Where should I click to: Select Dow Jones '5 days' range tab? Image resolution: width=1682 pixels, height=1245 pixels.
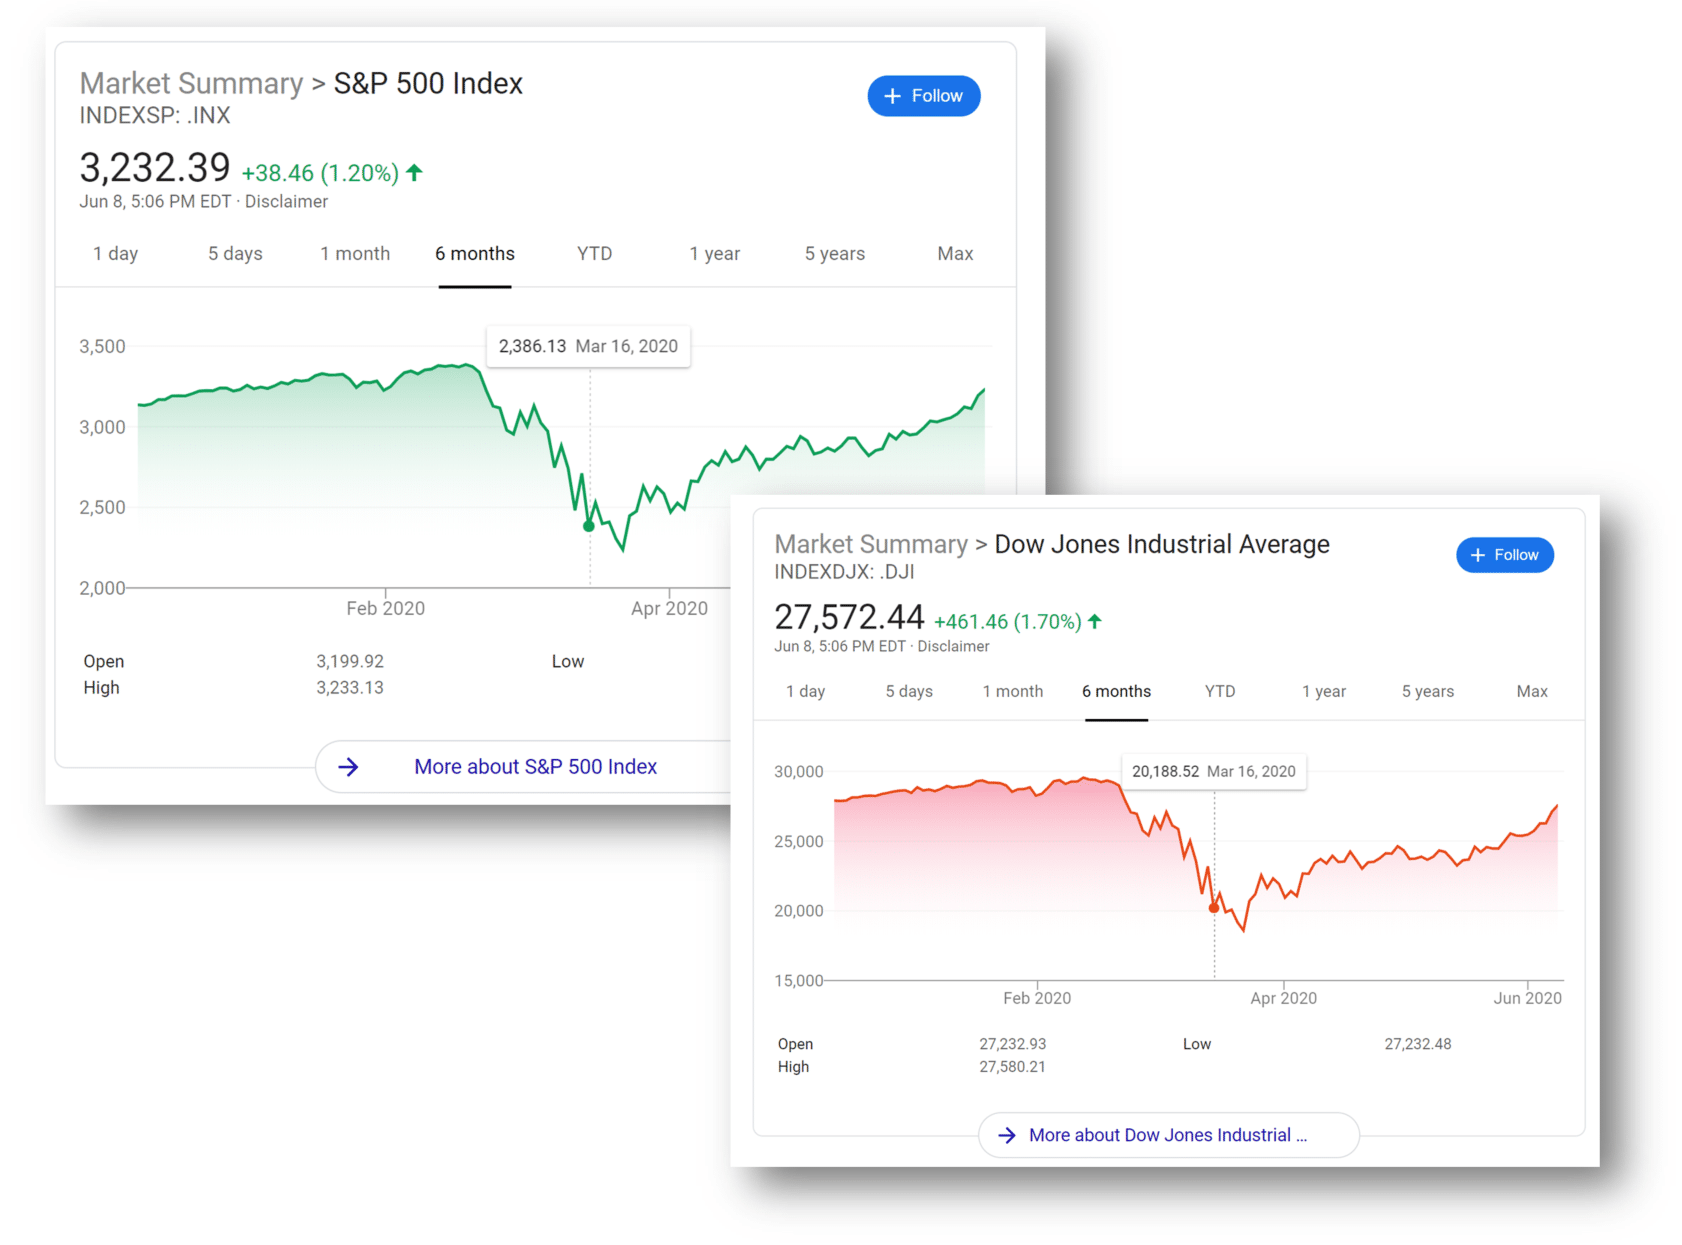(x=909, y=691)
